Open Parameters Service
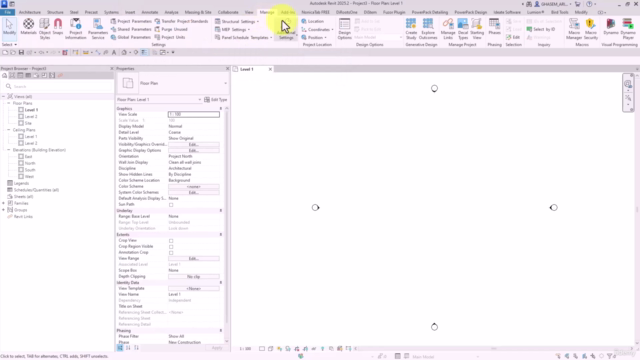The image size is (640, 360). coord(98,28)
